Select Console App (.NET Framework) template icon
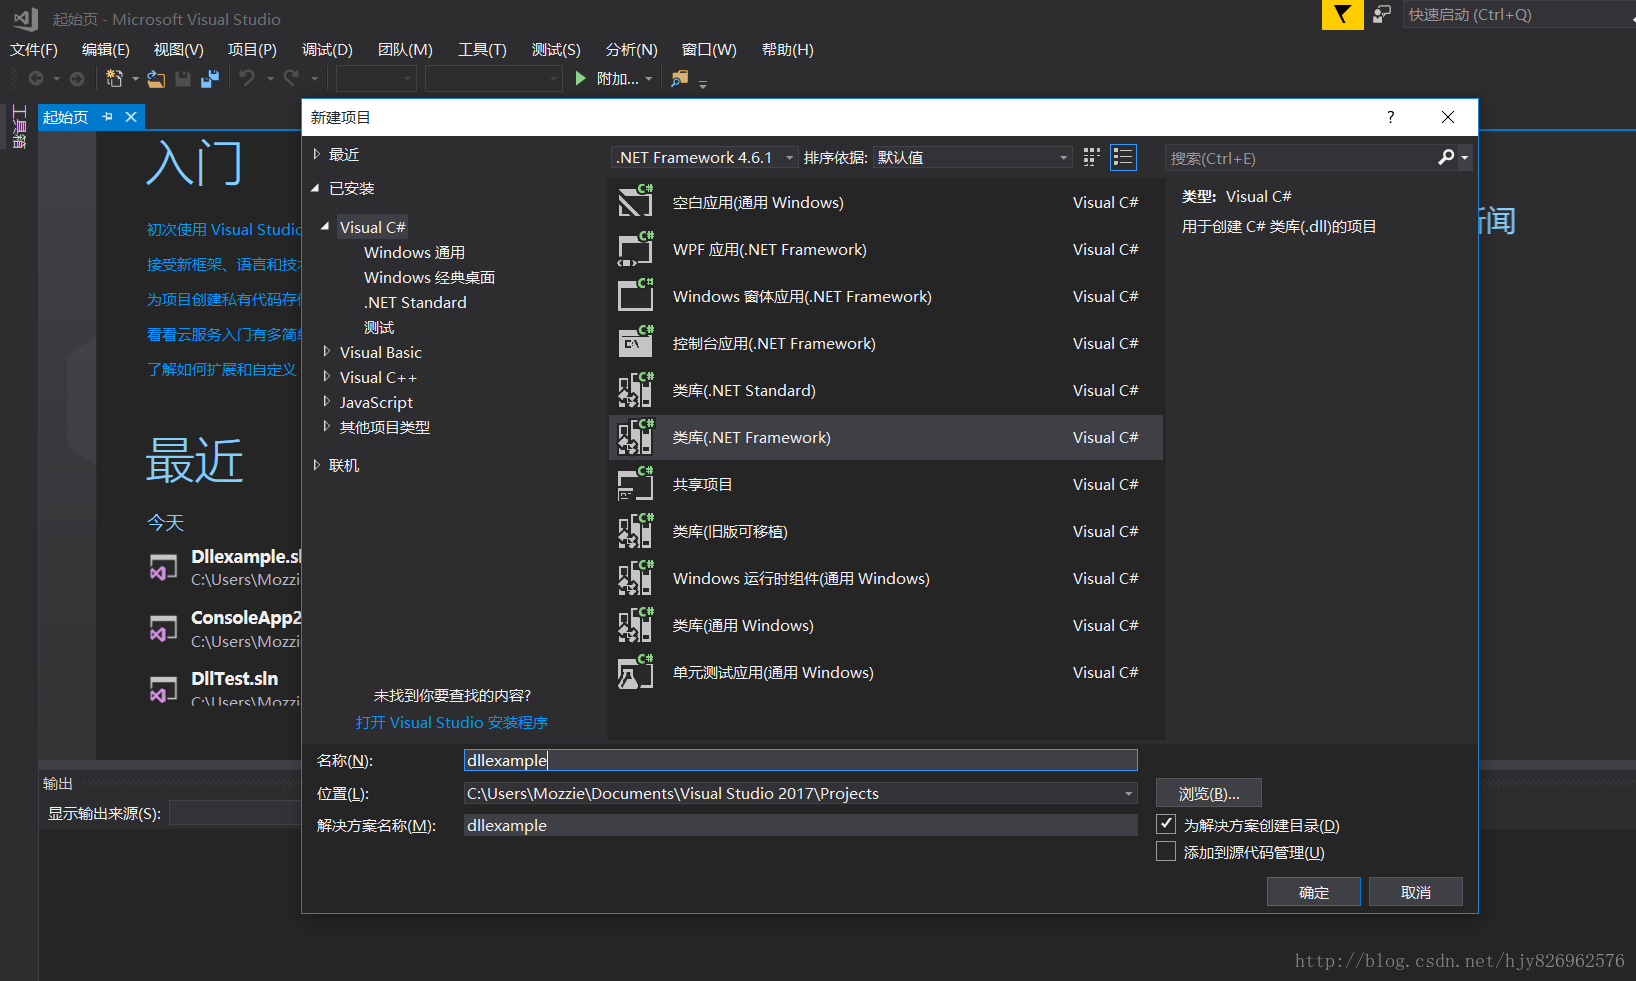The height and width of the screenshot is (981, 1636). click(635, 342)
